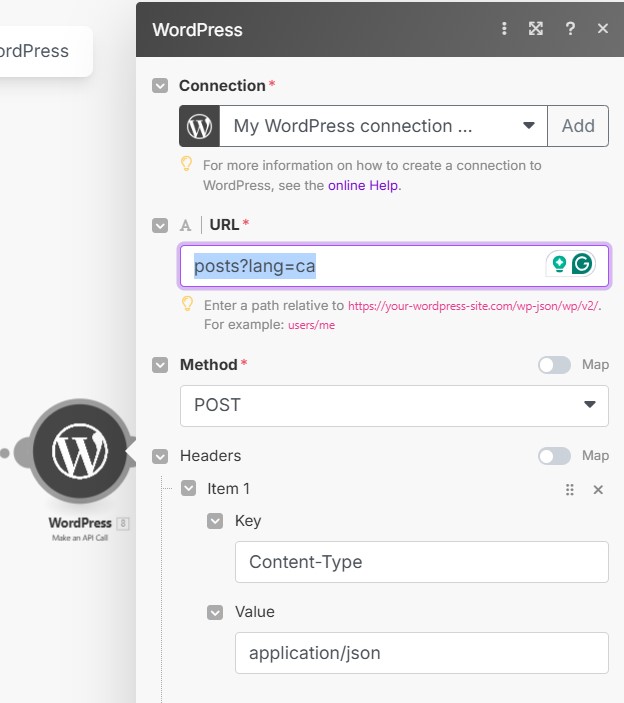This screenshot has height=703, width=624.
Task: Click the Content-Type key input
Action: tap(422, 562)
